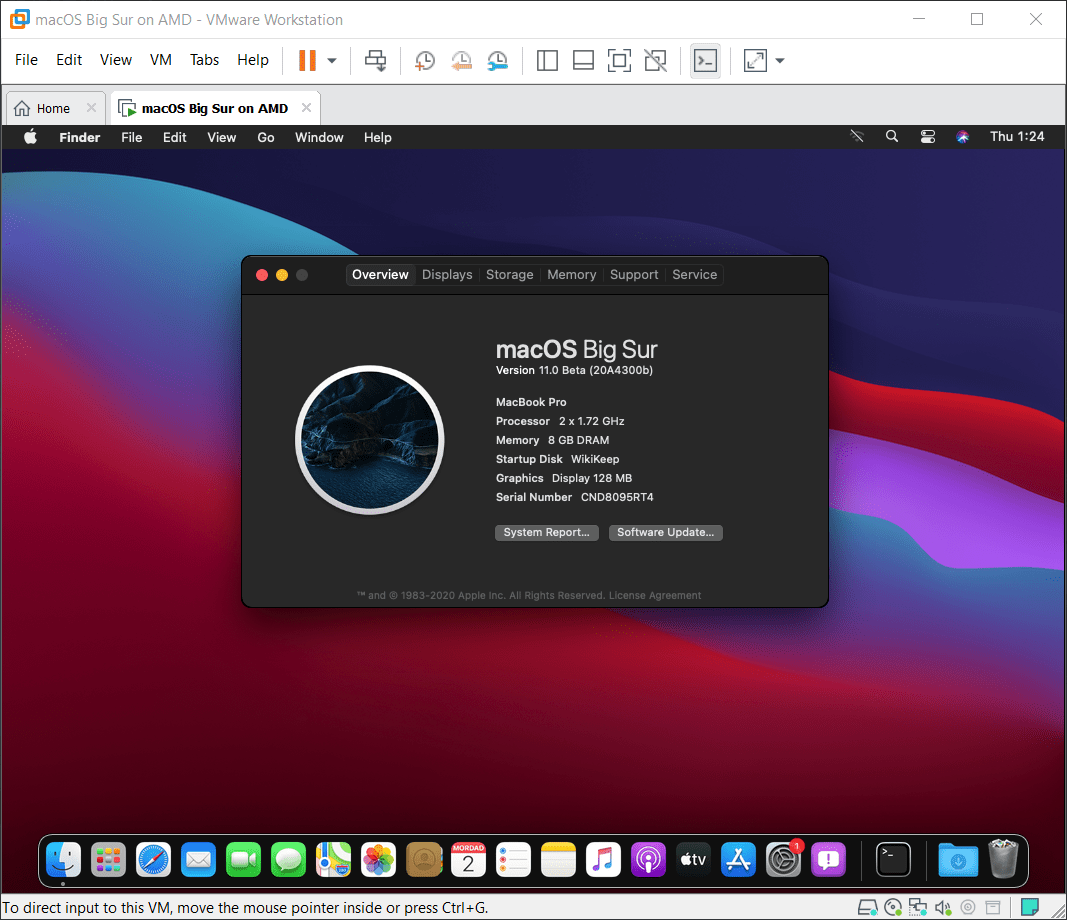Open the snapshot manager
The height and width of the screenshot is (920, 1067).
[498, 61]
